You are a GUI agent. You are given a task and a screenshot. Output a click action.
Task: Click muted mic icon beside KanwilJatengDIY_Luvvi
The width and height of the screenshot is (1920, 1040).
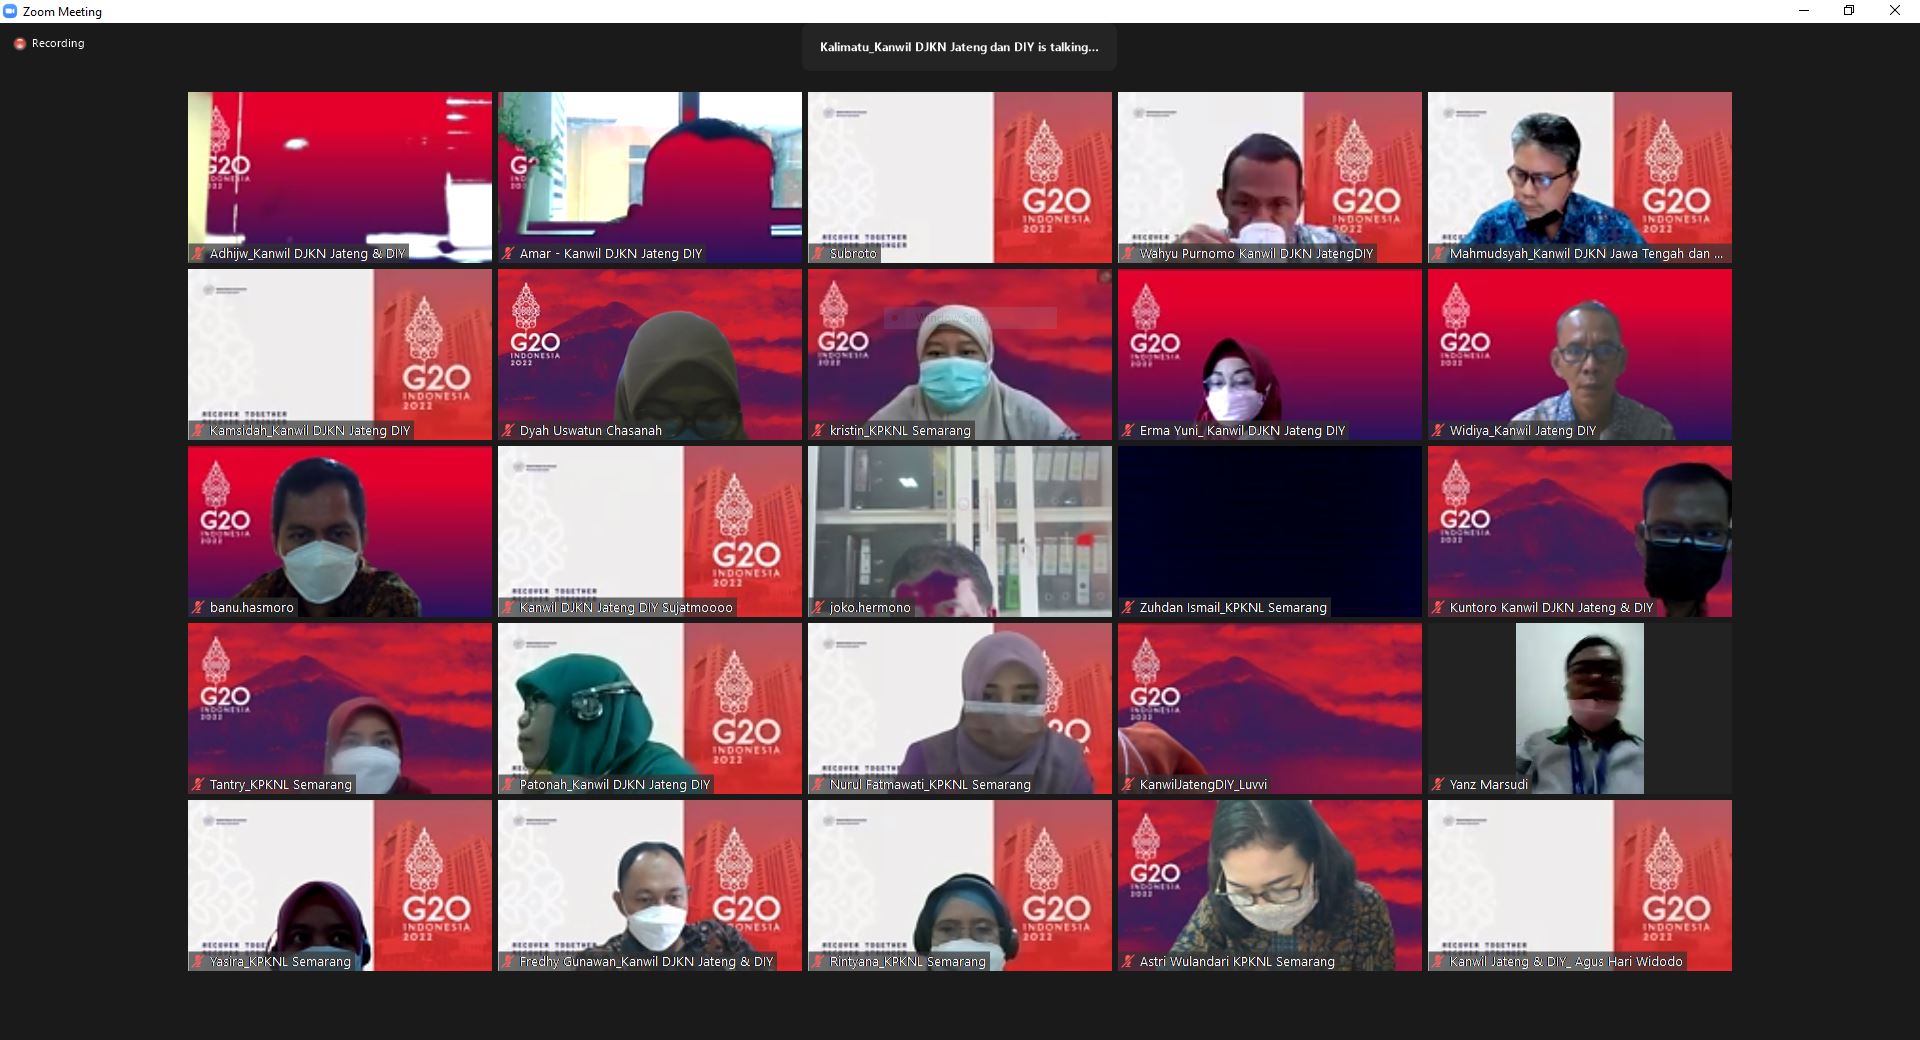coord(1128,785)
